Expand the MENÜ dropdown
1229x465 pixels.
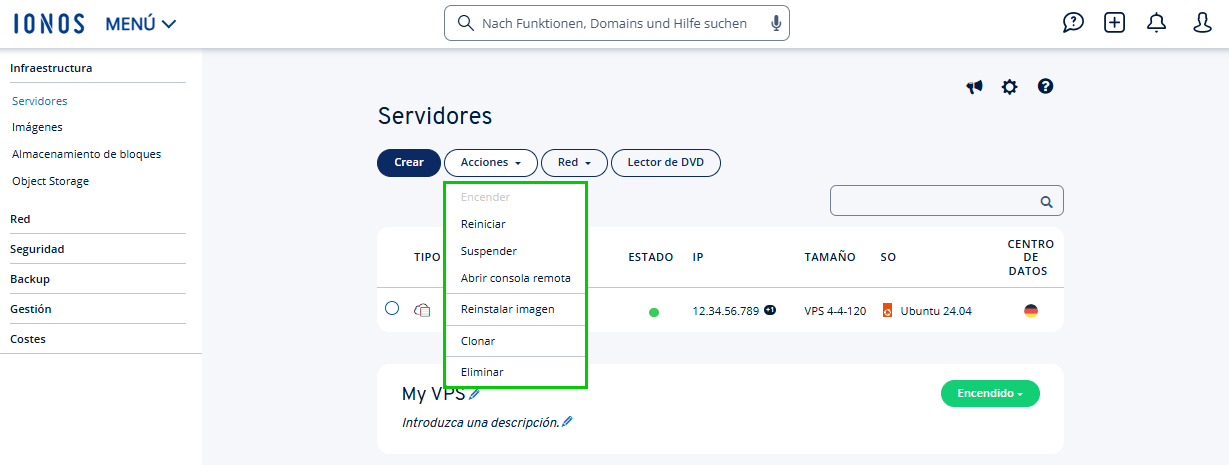(x=140, y=24)
